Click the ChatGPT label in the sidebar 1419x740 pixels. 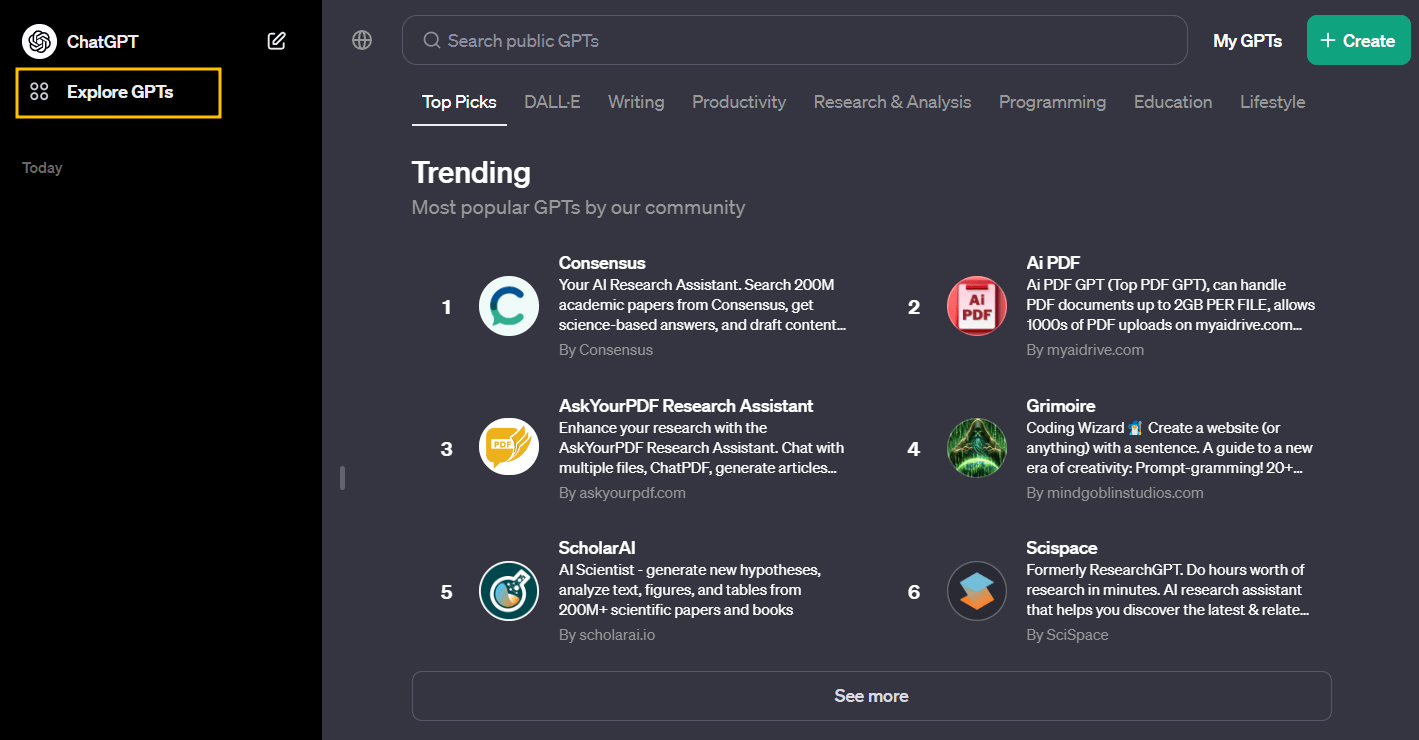point(102,42)
